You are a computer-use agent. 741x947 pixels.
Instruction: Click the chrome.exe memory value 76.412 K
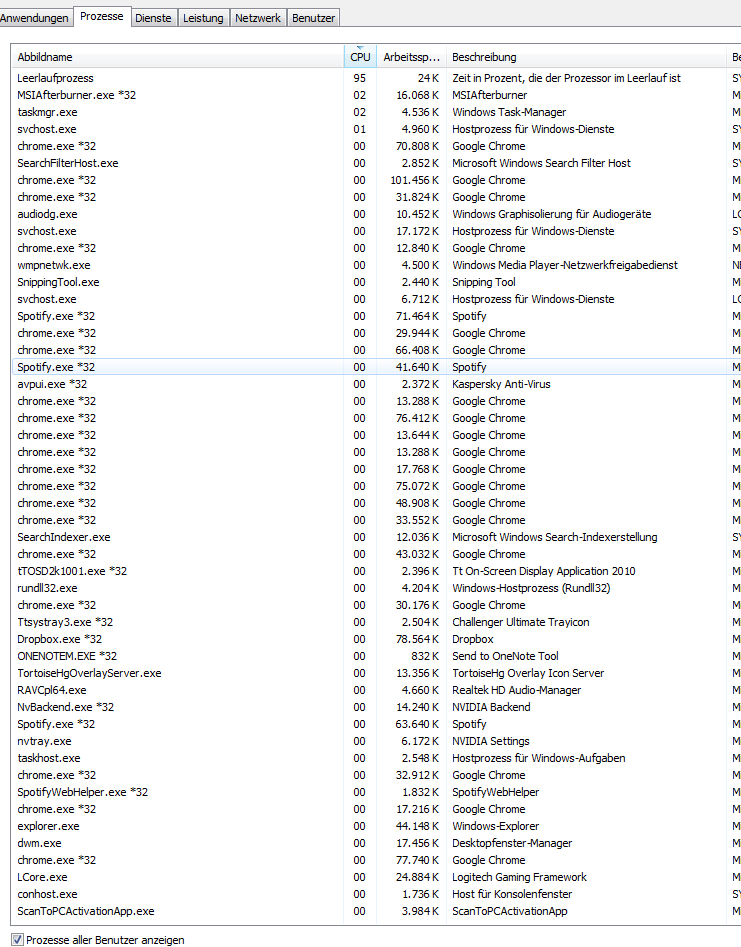(418, 418)
